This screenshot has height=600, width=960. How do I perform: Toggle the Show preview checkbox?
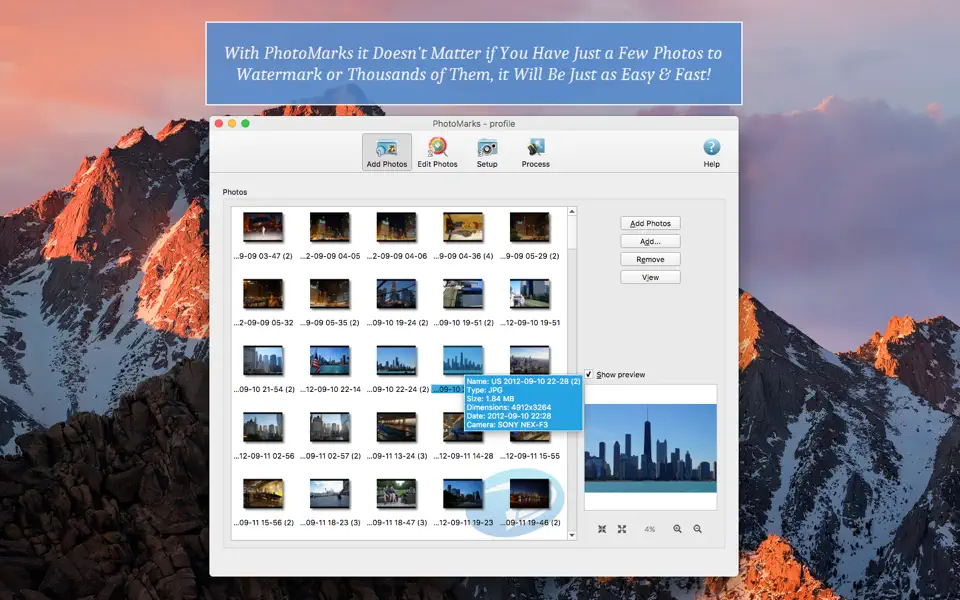pyautogui.click(x=590, y=374)
